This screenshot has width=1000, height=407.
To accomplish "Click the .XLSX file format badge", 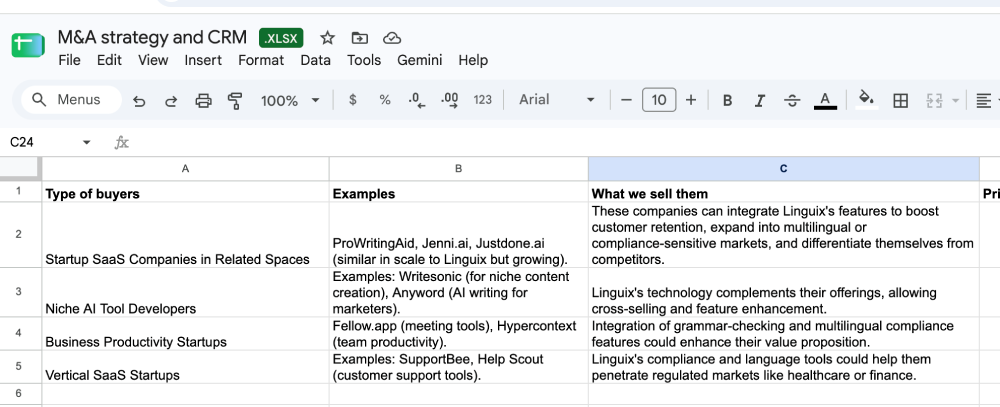I will pos(281,38).
